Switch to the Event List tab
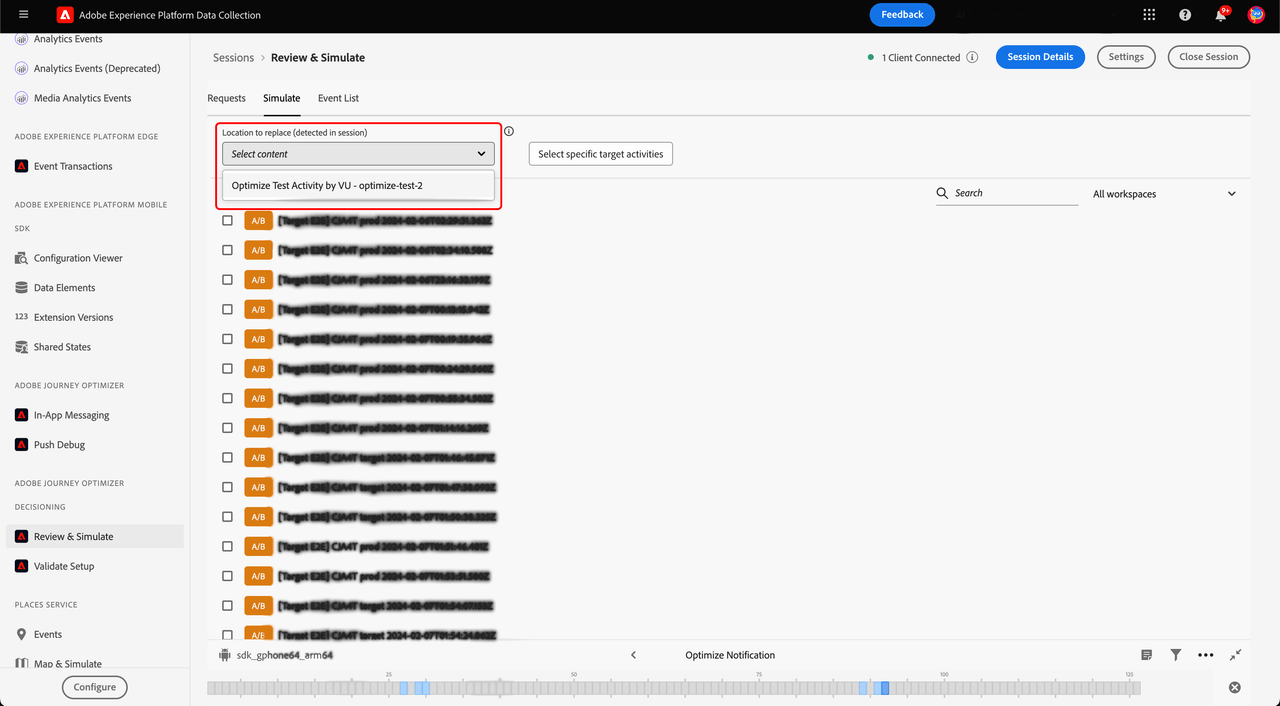This screenshot has height=706, width=1280. [338, 98]
